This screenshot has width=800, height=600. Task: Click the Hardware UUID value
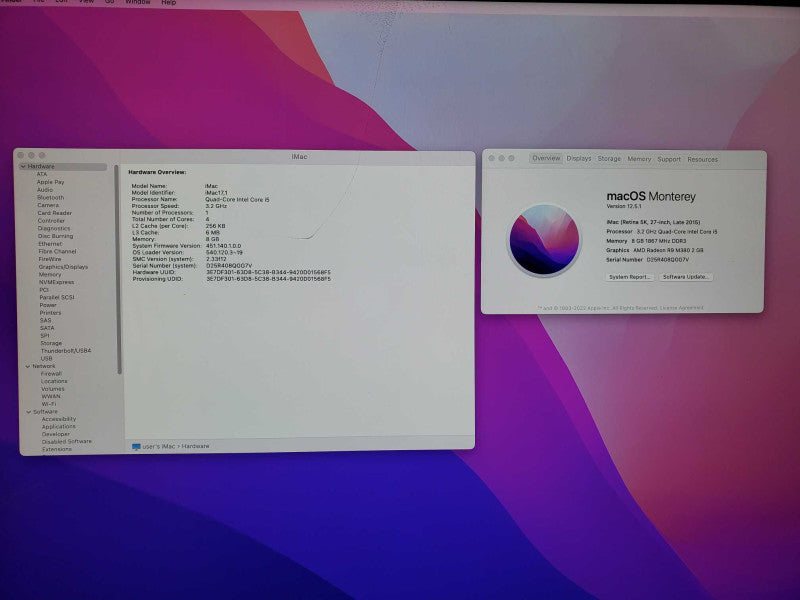click(x=268, y=272)
